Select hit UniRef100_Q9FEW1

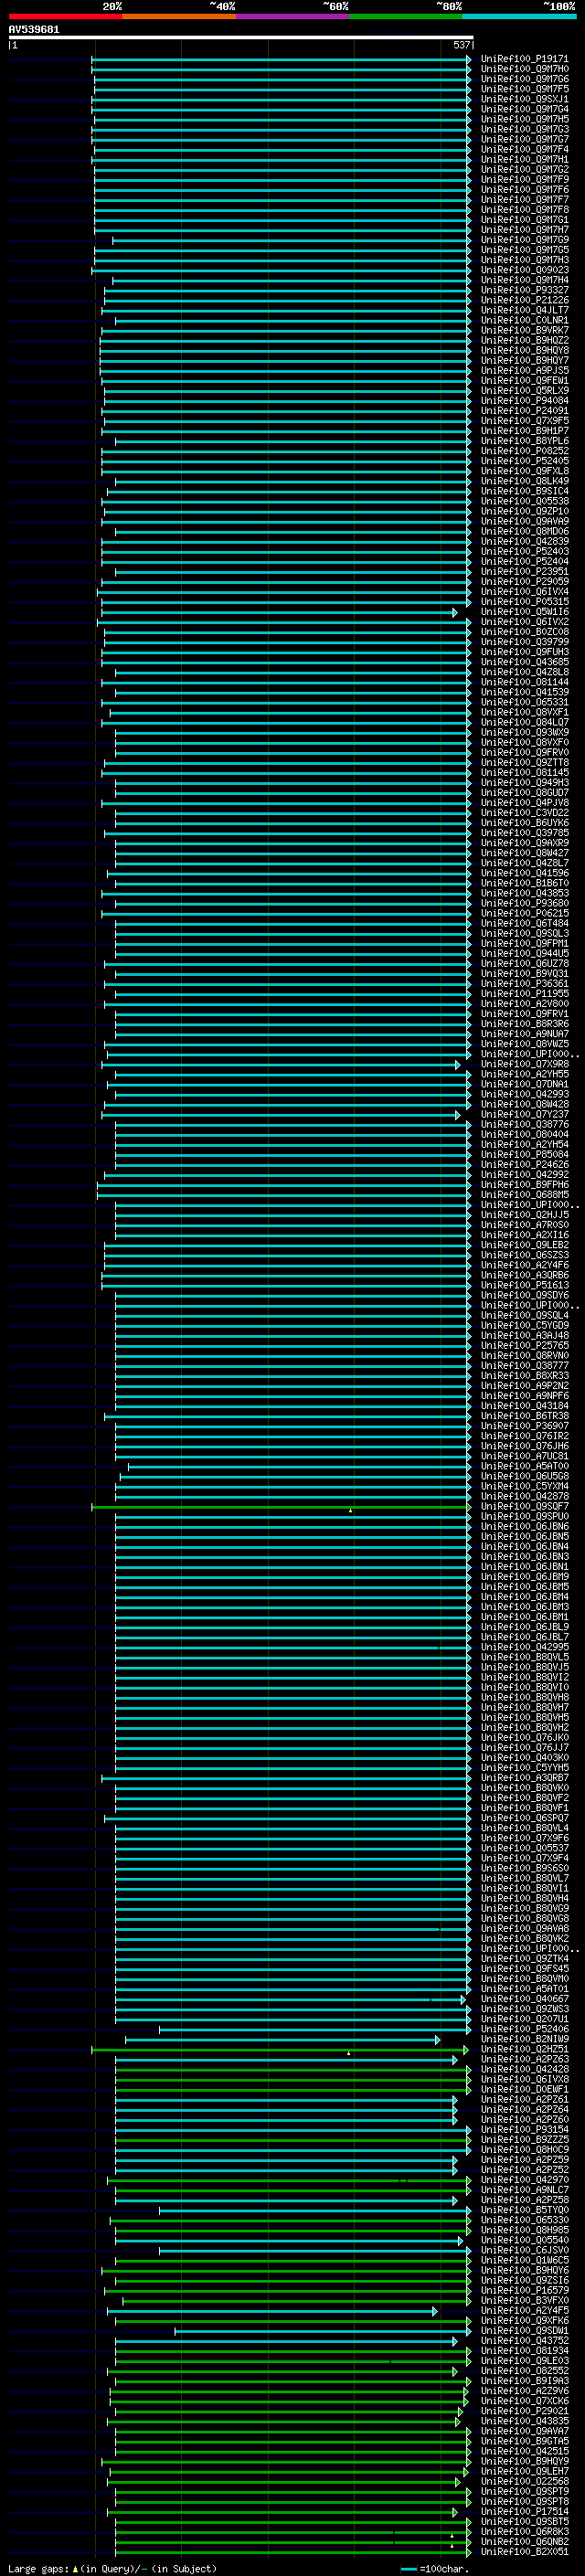click(x=525, y=381)
